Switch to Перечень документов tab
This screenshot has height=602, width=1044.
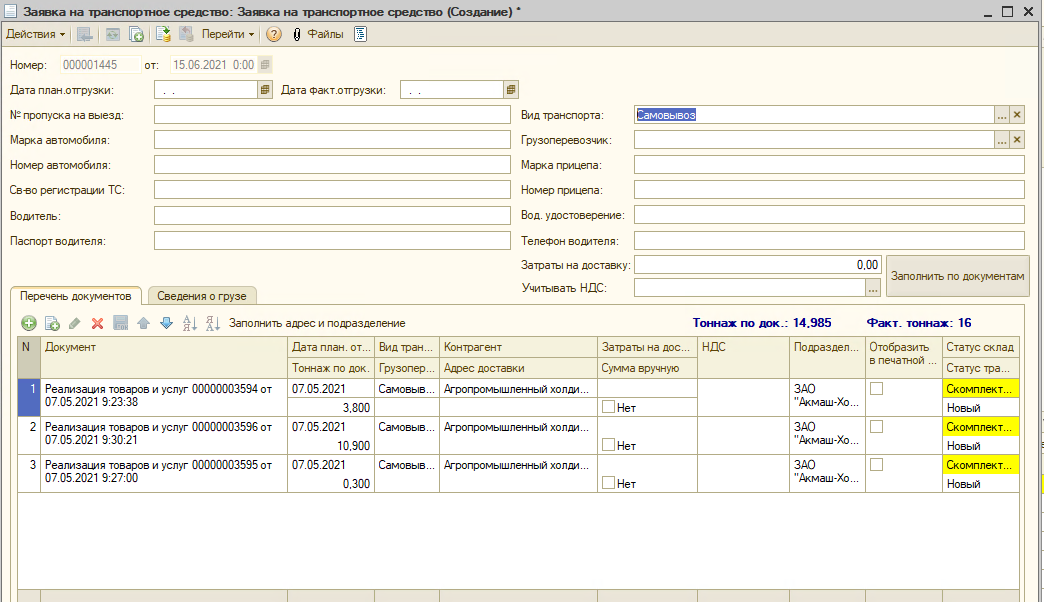pyautogui.click(x=76, y=296)
